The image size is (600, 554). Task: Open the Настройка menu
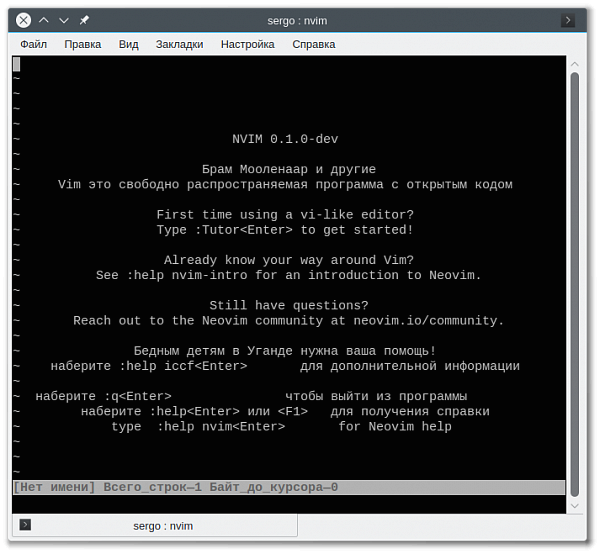pos(248,44)
